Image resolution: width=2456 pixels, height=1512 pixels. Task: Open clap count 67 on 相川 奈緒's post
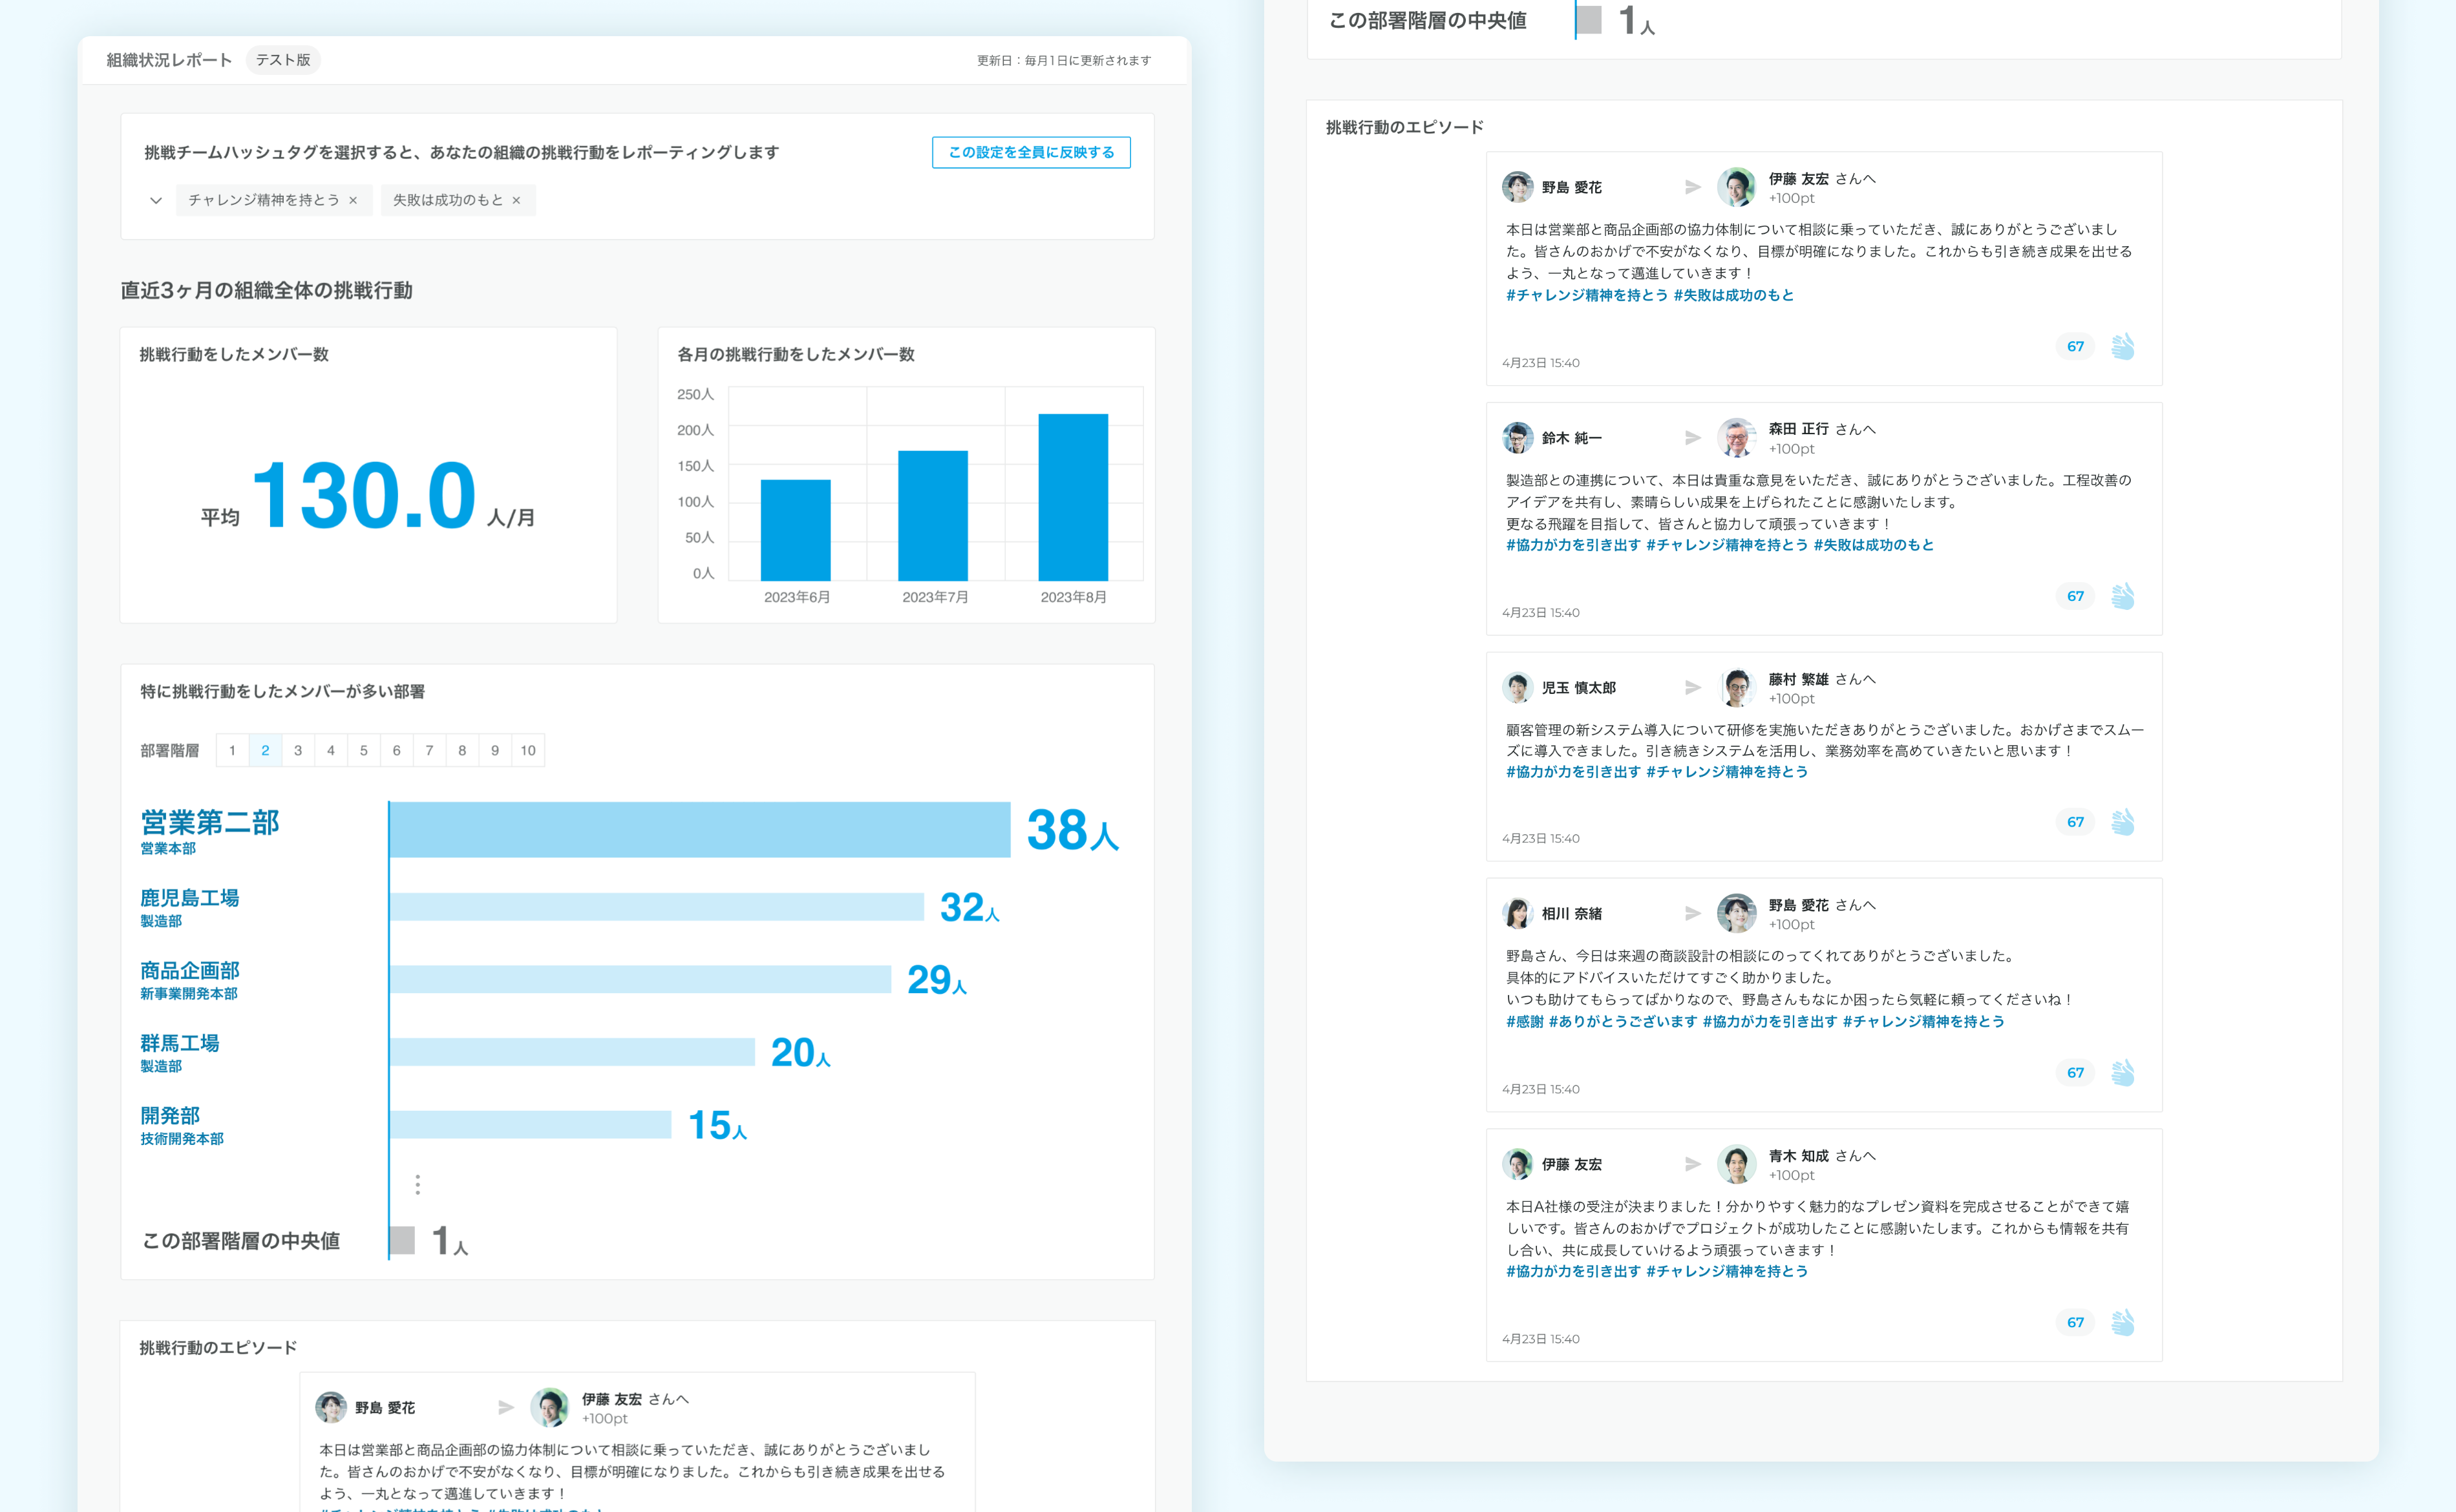(x=2076, y=1072)
